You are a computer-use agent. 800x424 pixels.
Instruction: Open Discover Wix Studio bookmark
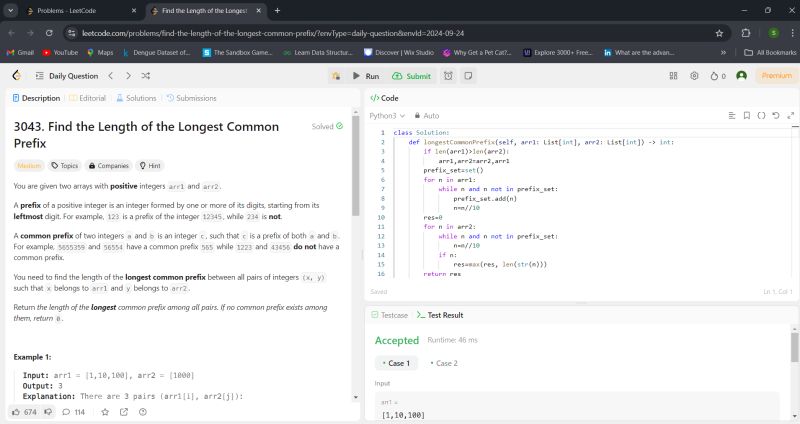tap(399, 53)
